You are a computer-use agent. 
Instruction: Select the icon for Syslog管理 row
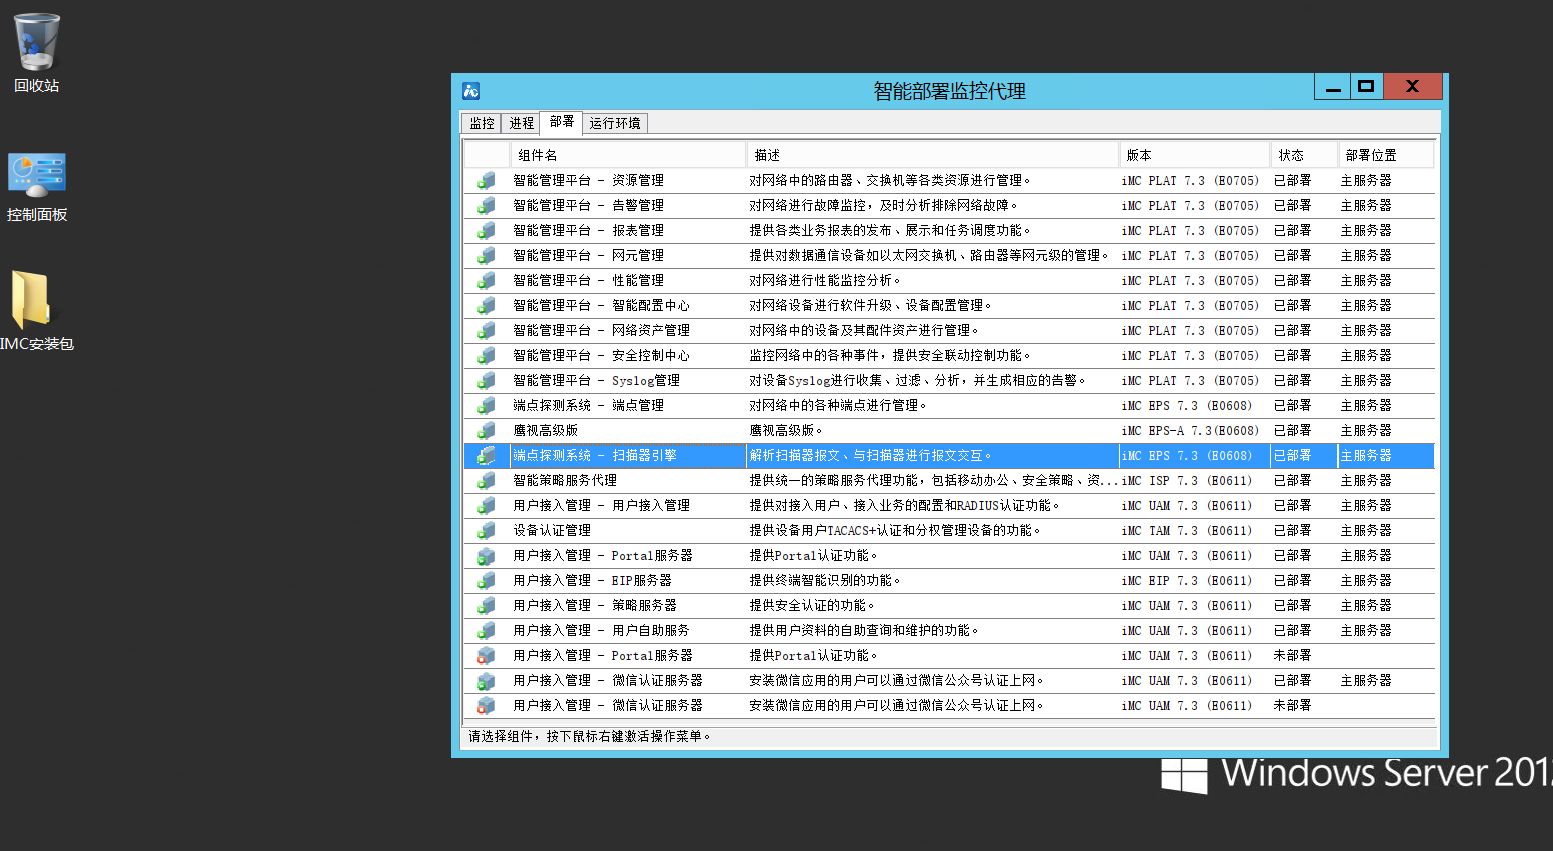click(486, 381)
